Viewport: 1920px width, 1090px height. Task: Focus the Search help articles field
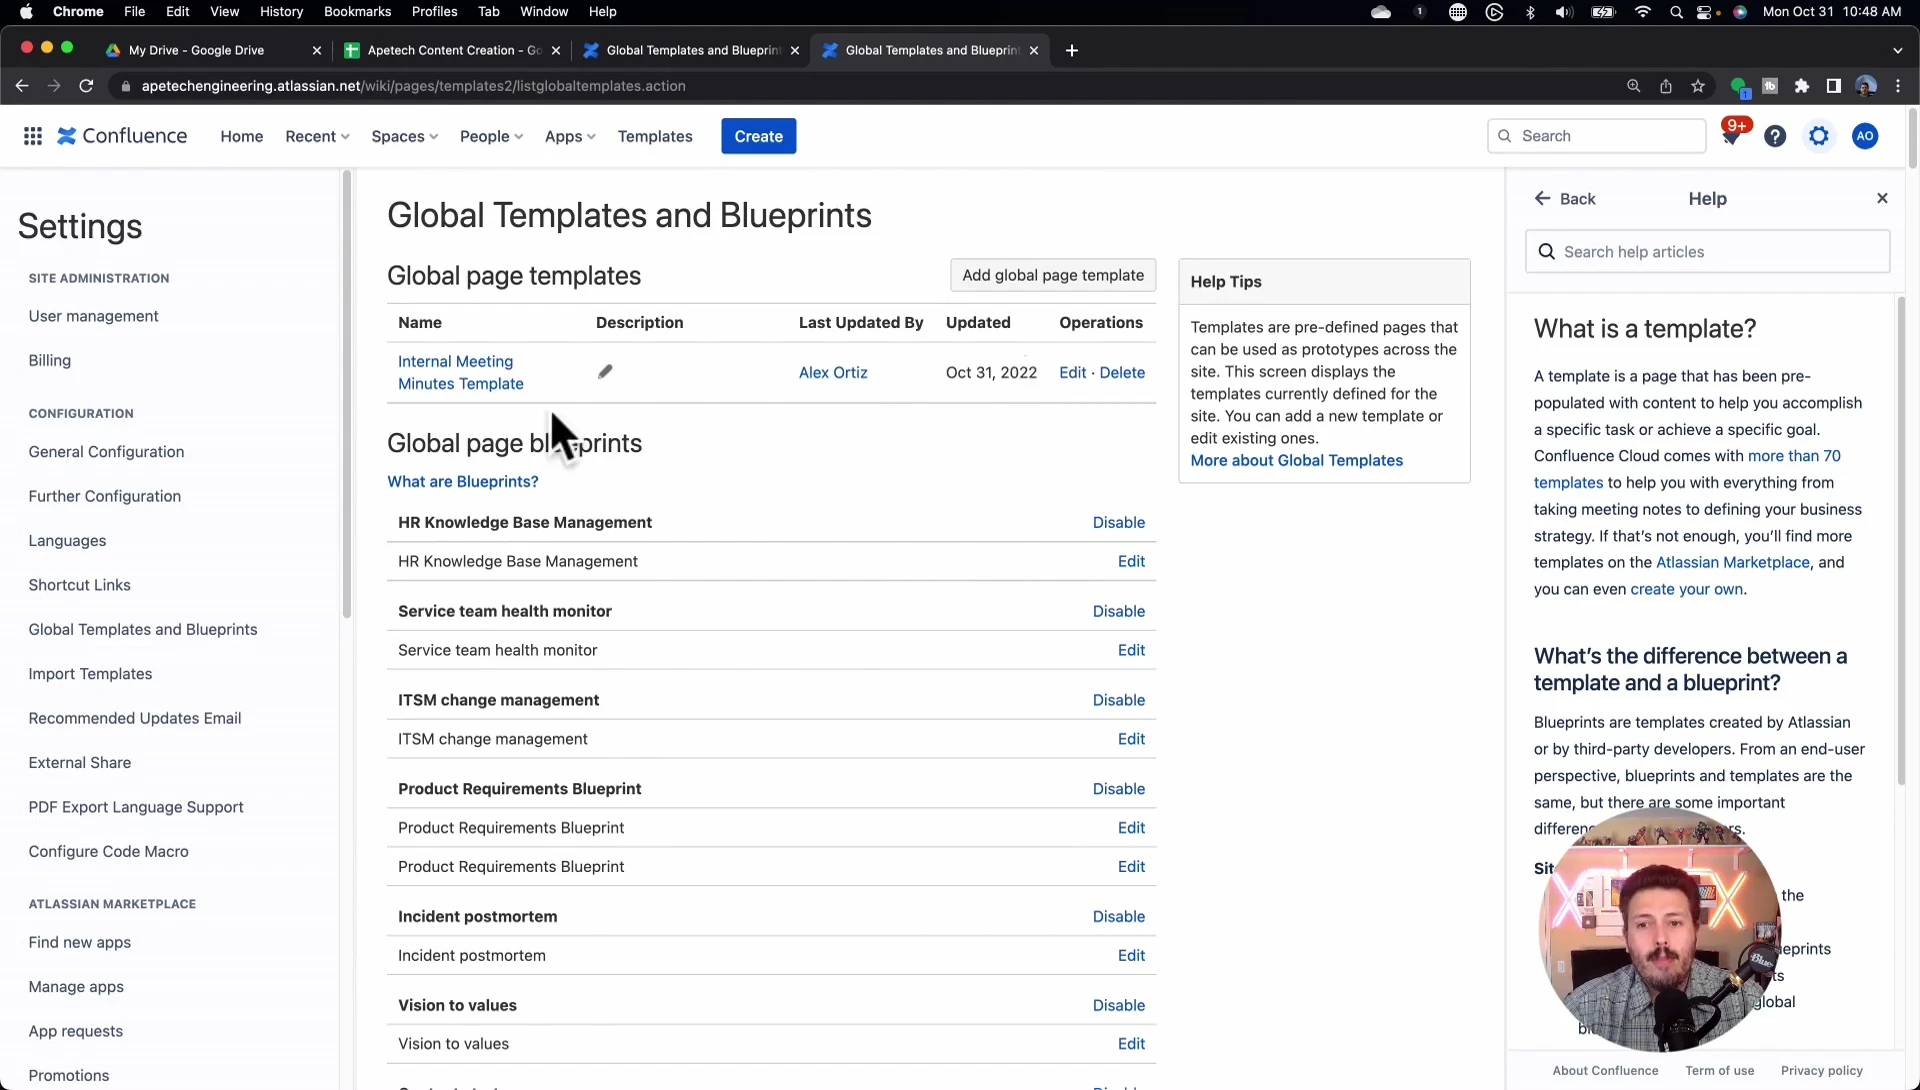pyautogui.click(x=1707, y=252)
